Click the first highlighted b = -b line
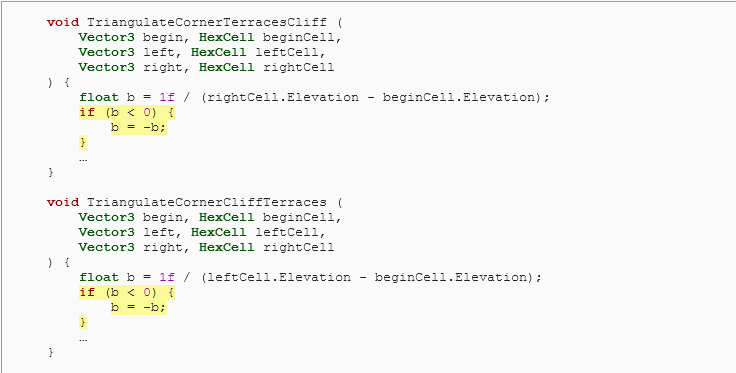 [x=138, y=127]
